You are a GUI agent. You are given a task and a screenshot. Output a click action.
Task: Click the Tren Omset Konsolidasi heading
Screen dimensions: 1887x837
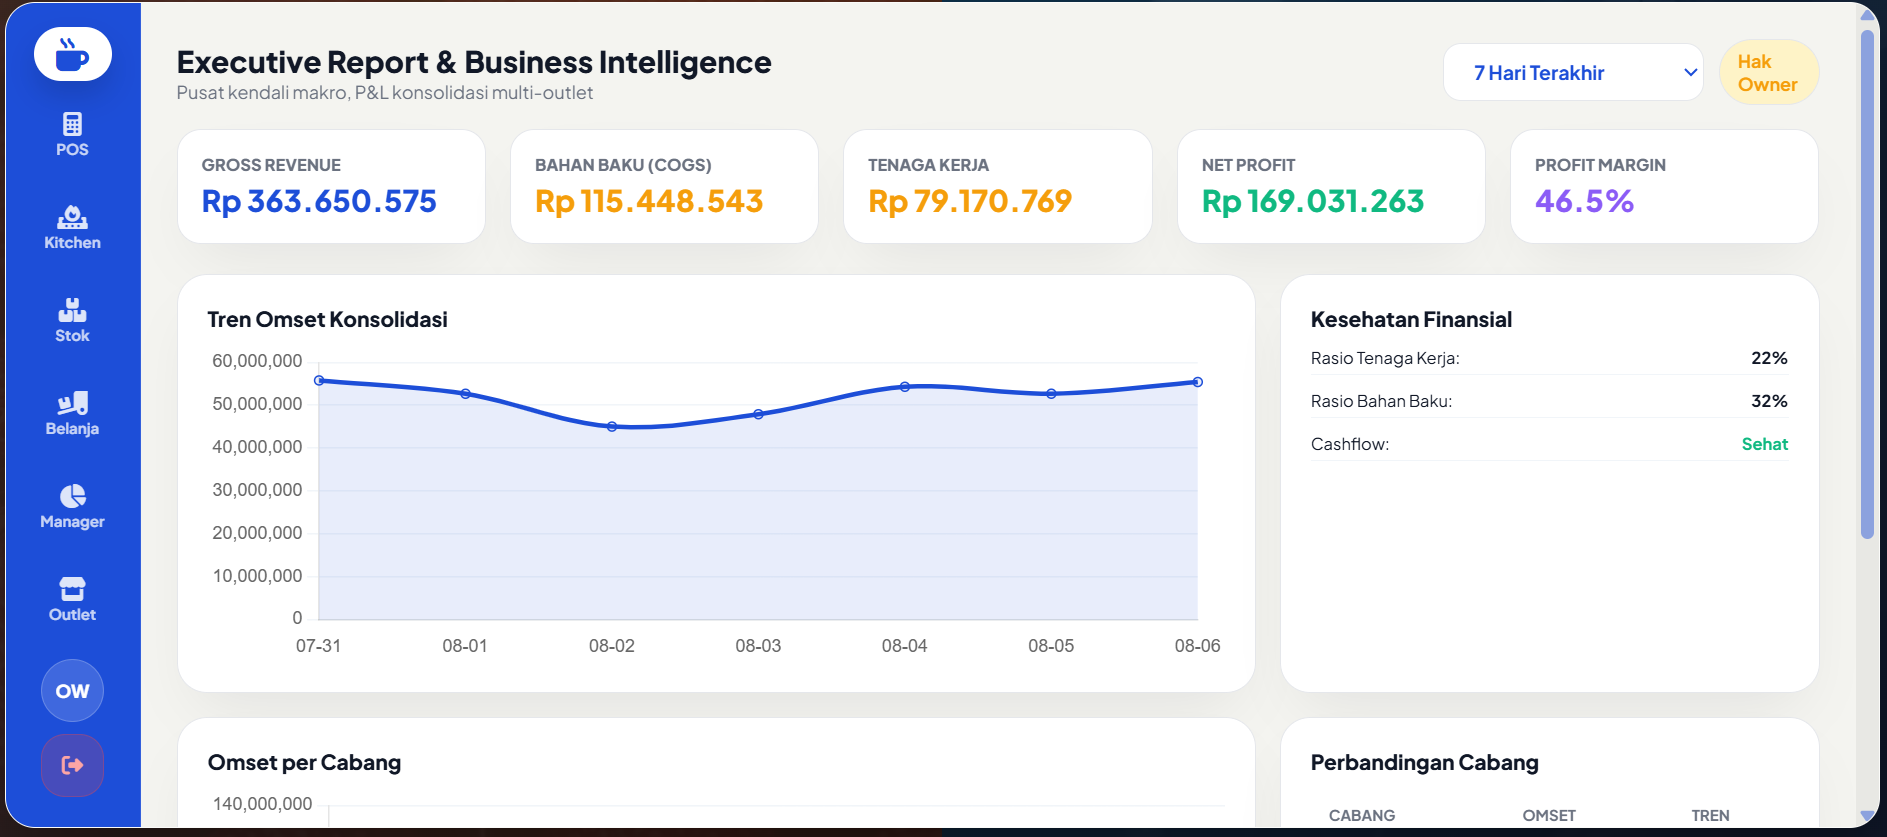(x=327, y=320)
